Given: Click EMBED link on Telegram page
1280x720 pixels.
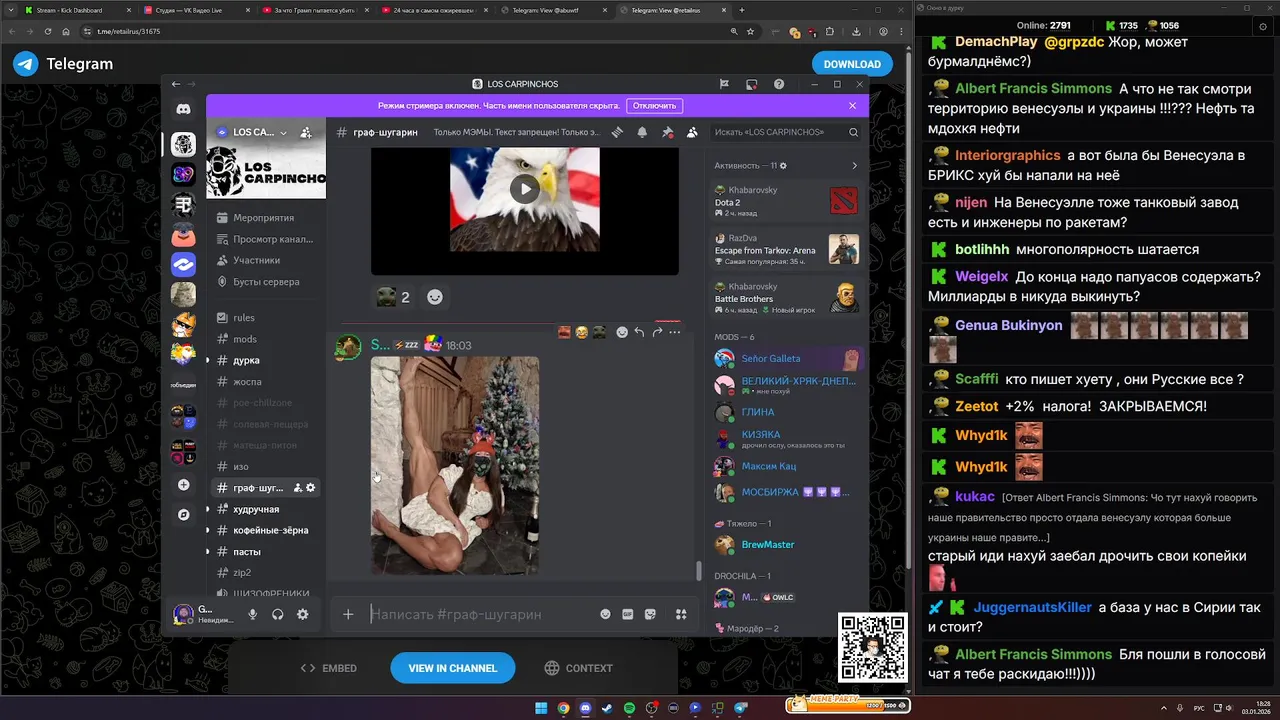Looking at the screenshot, I should click(329, 668).
